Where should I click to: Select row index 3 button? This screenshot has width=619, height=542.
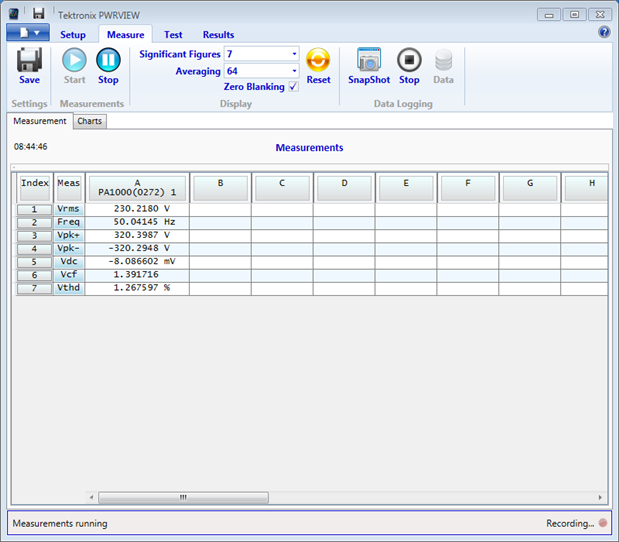[x=34, y=236]
